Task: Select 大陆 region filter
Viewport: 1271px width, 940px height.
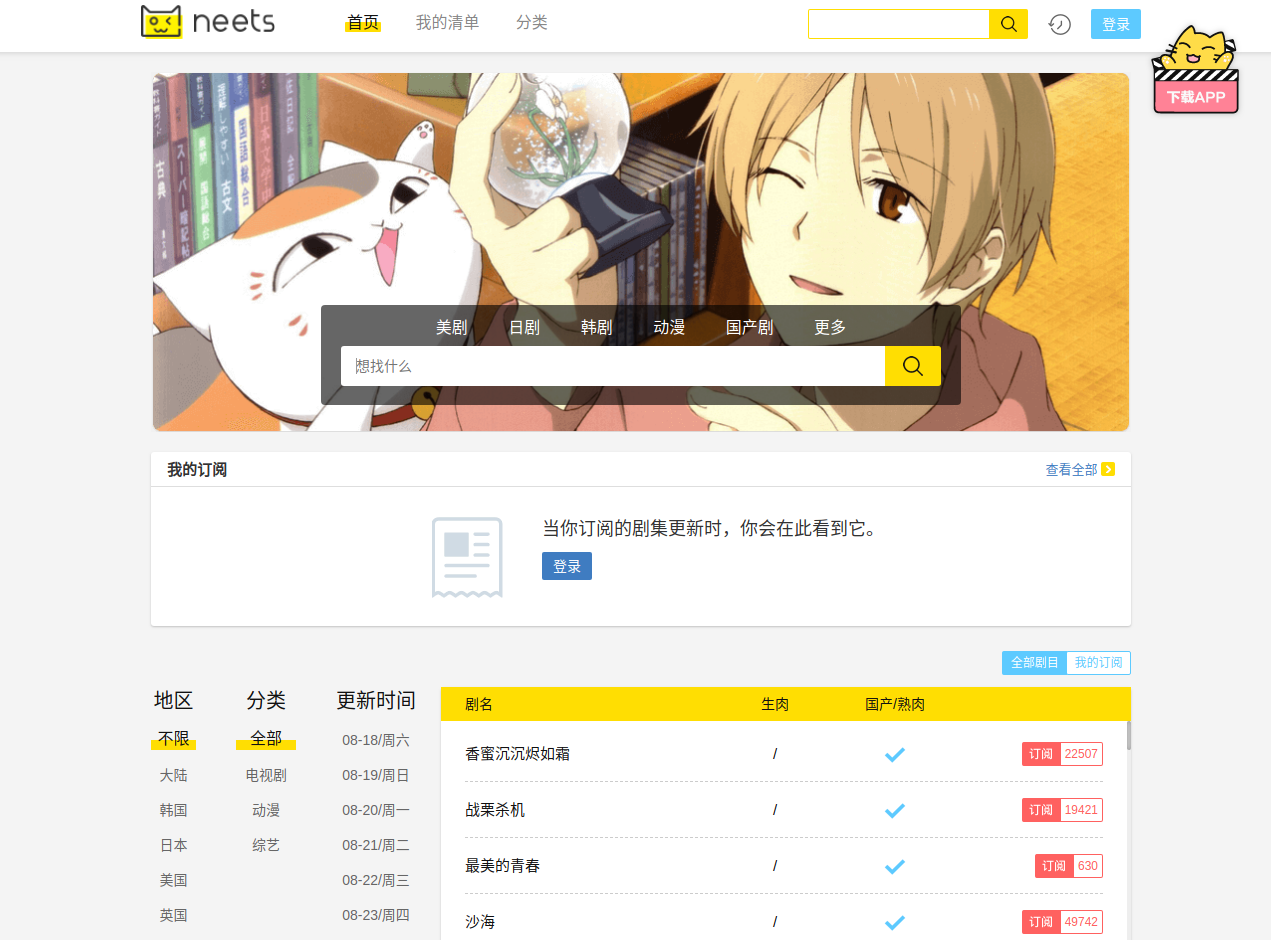Action: coord(173,775)
